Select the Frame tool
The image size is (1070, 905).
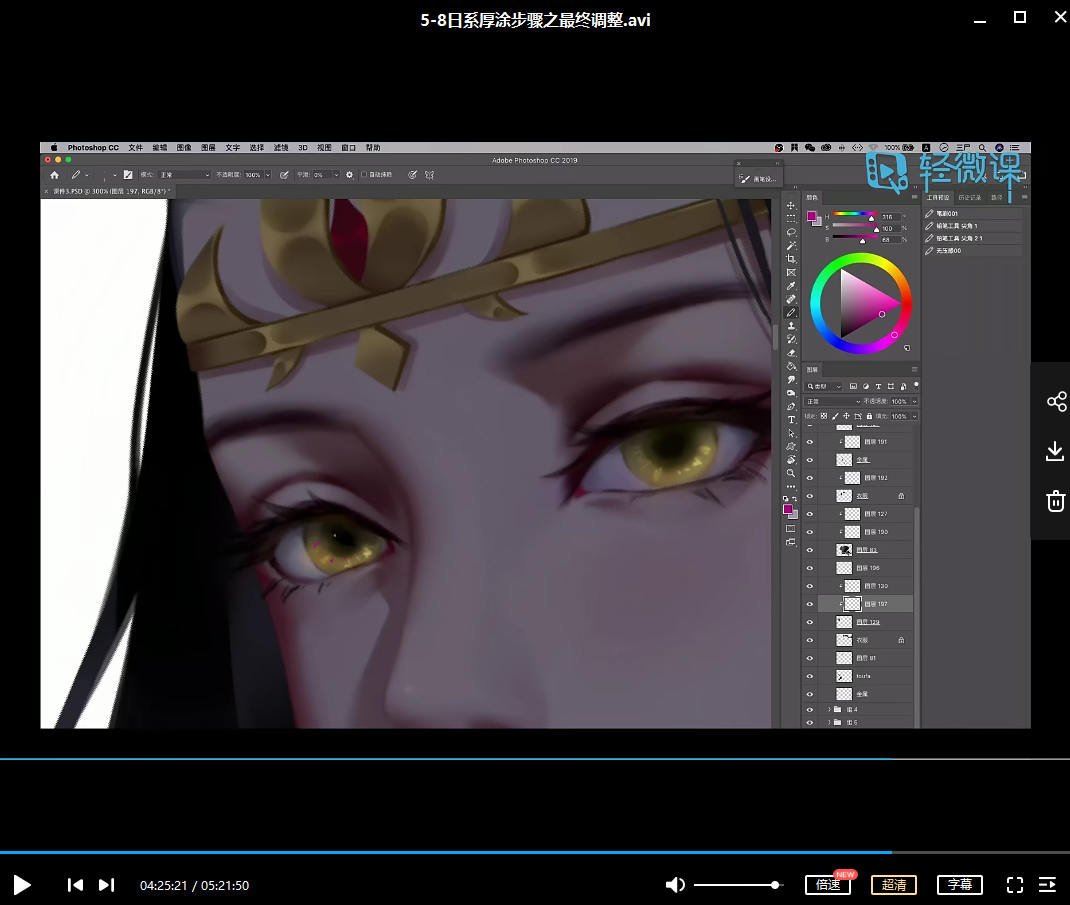pos(791,272)
